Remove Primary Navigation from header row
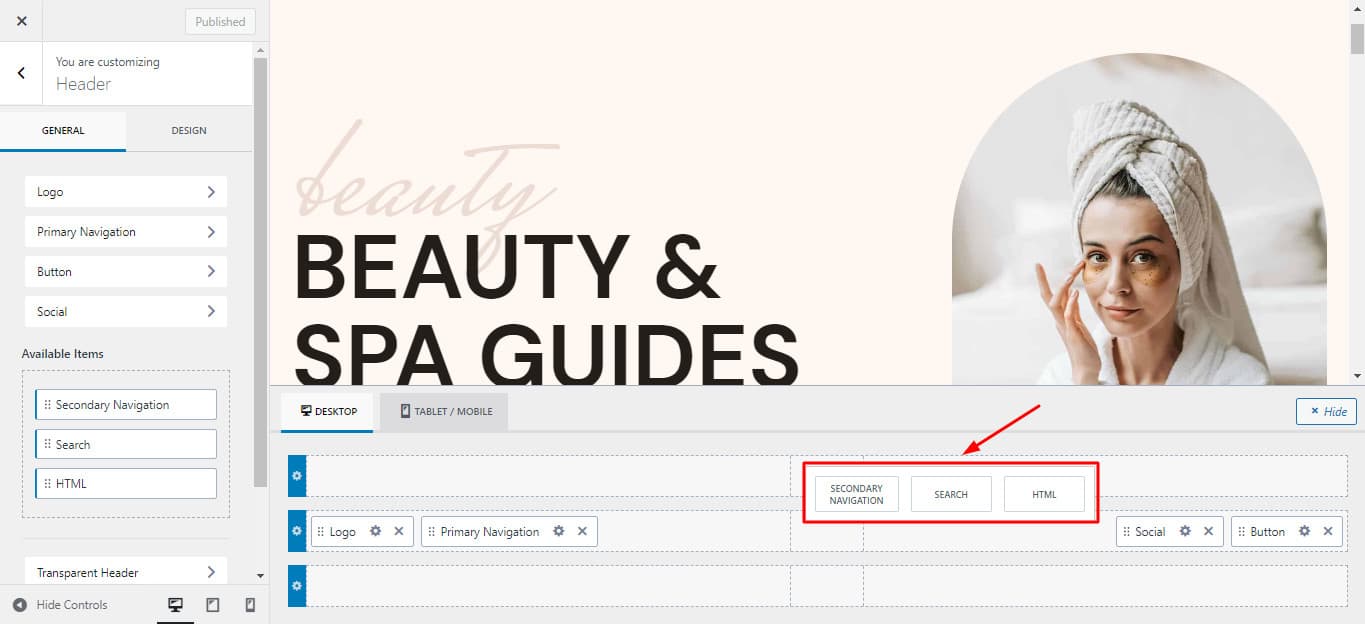The height and width of the screenshot is (624, 1365). 582,531
